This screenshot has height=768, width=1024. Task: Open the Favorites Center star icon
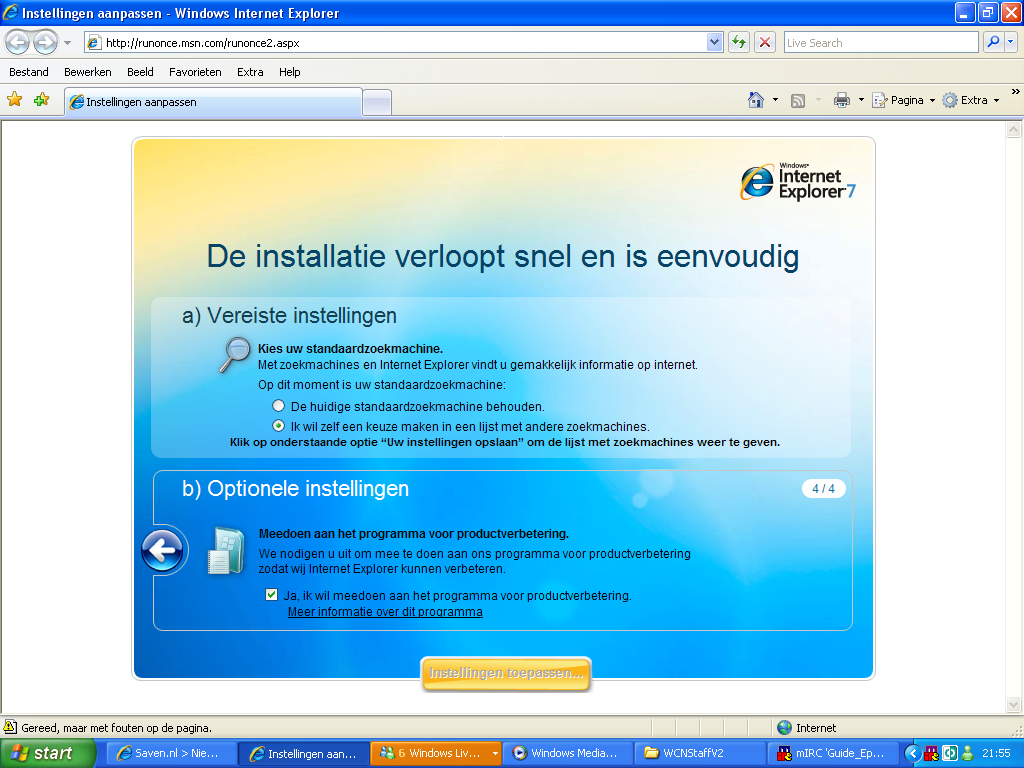click(x=14, y=100)
